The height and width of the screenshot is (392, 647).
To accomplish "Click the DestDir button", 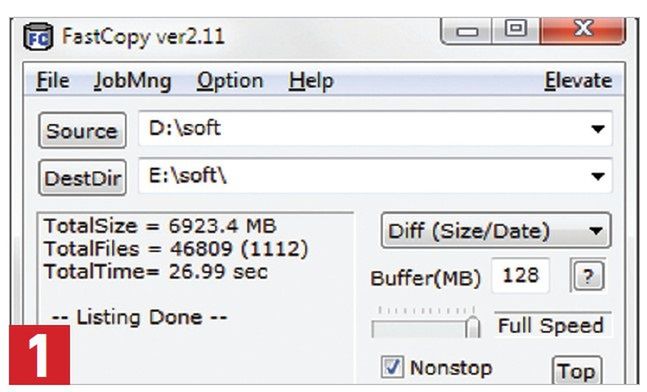I will [x=82, y=178].
